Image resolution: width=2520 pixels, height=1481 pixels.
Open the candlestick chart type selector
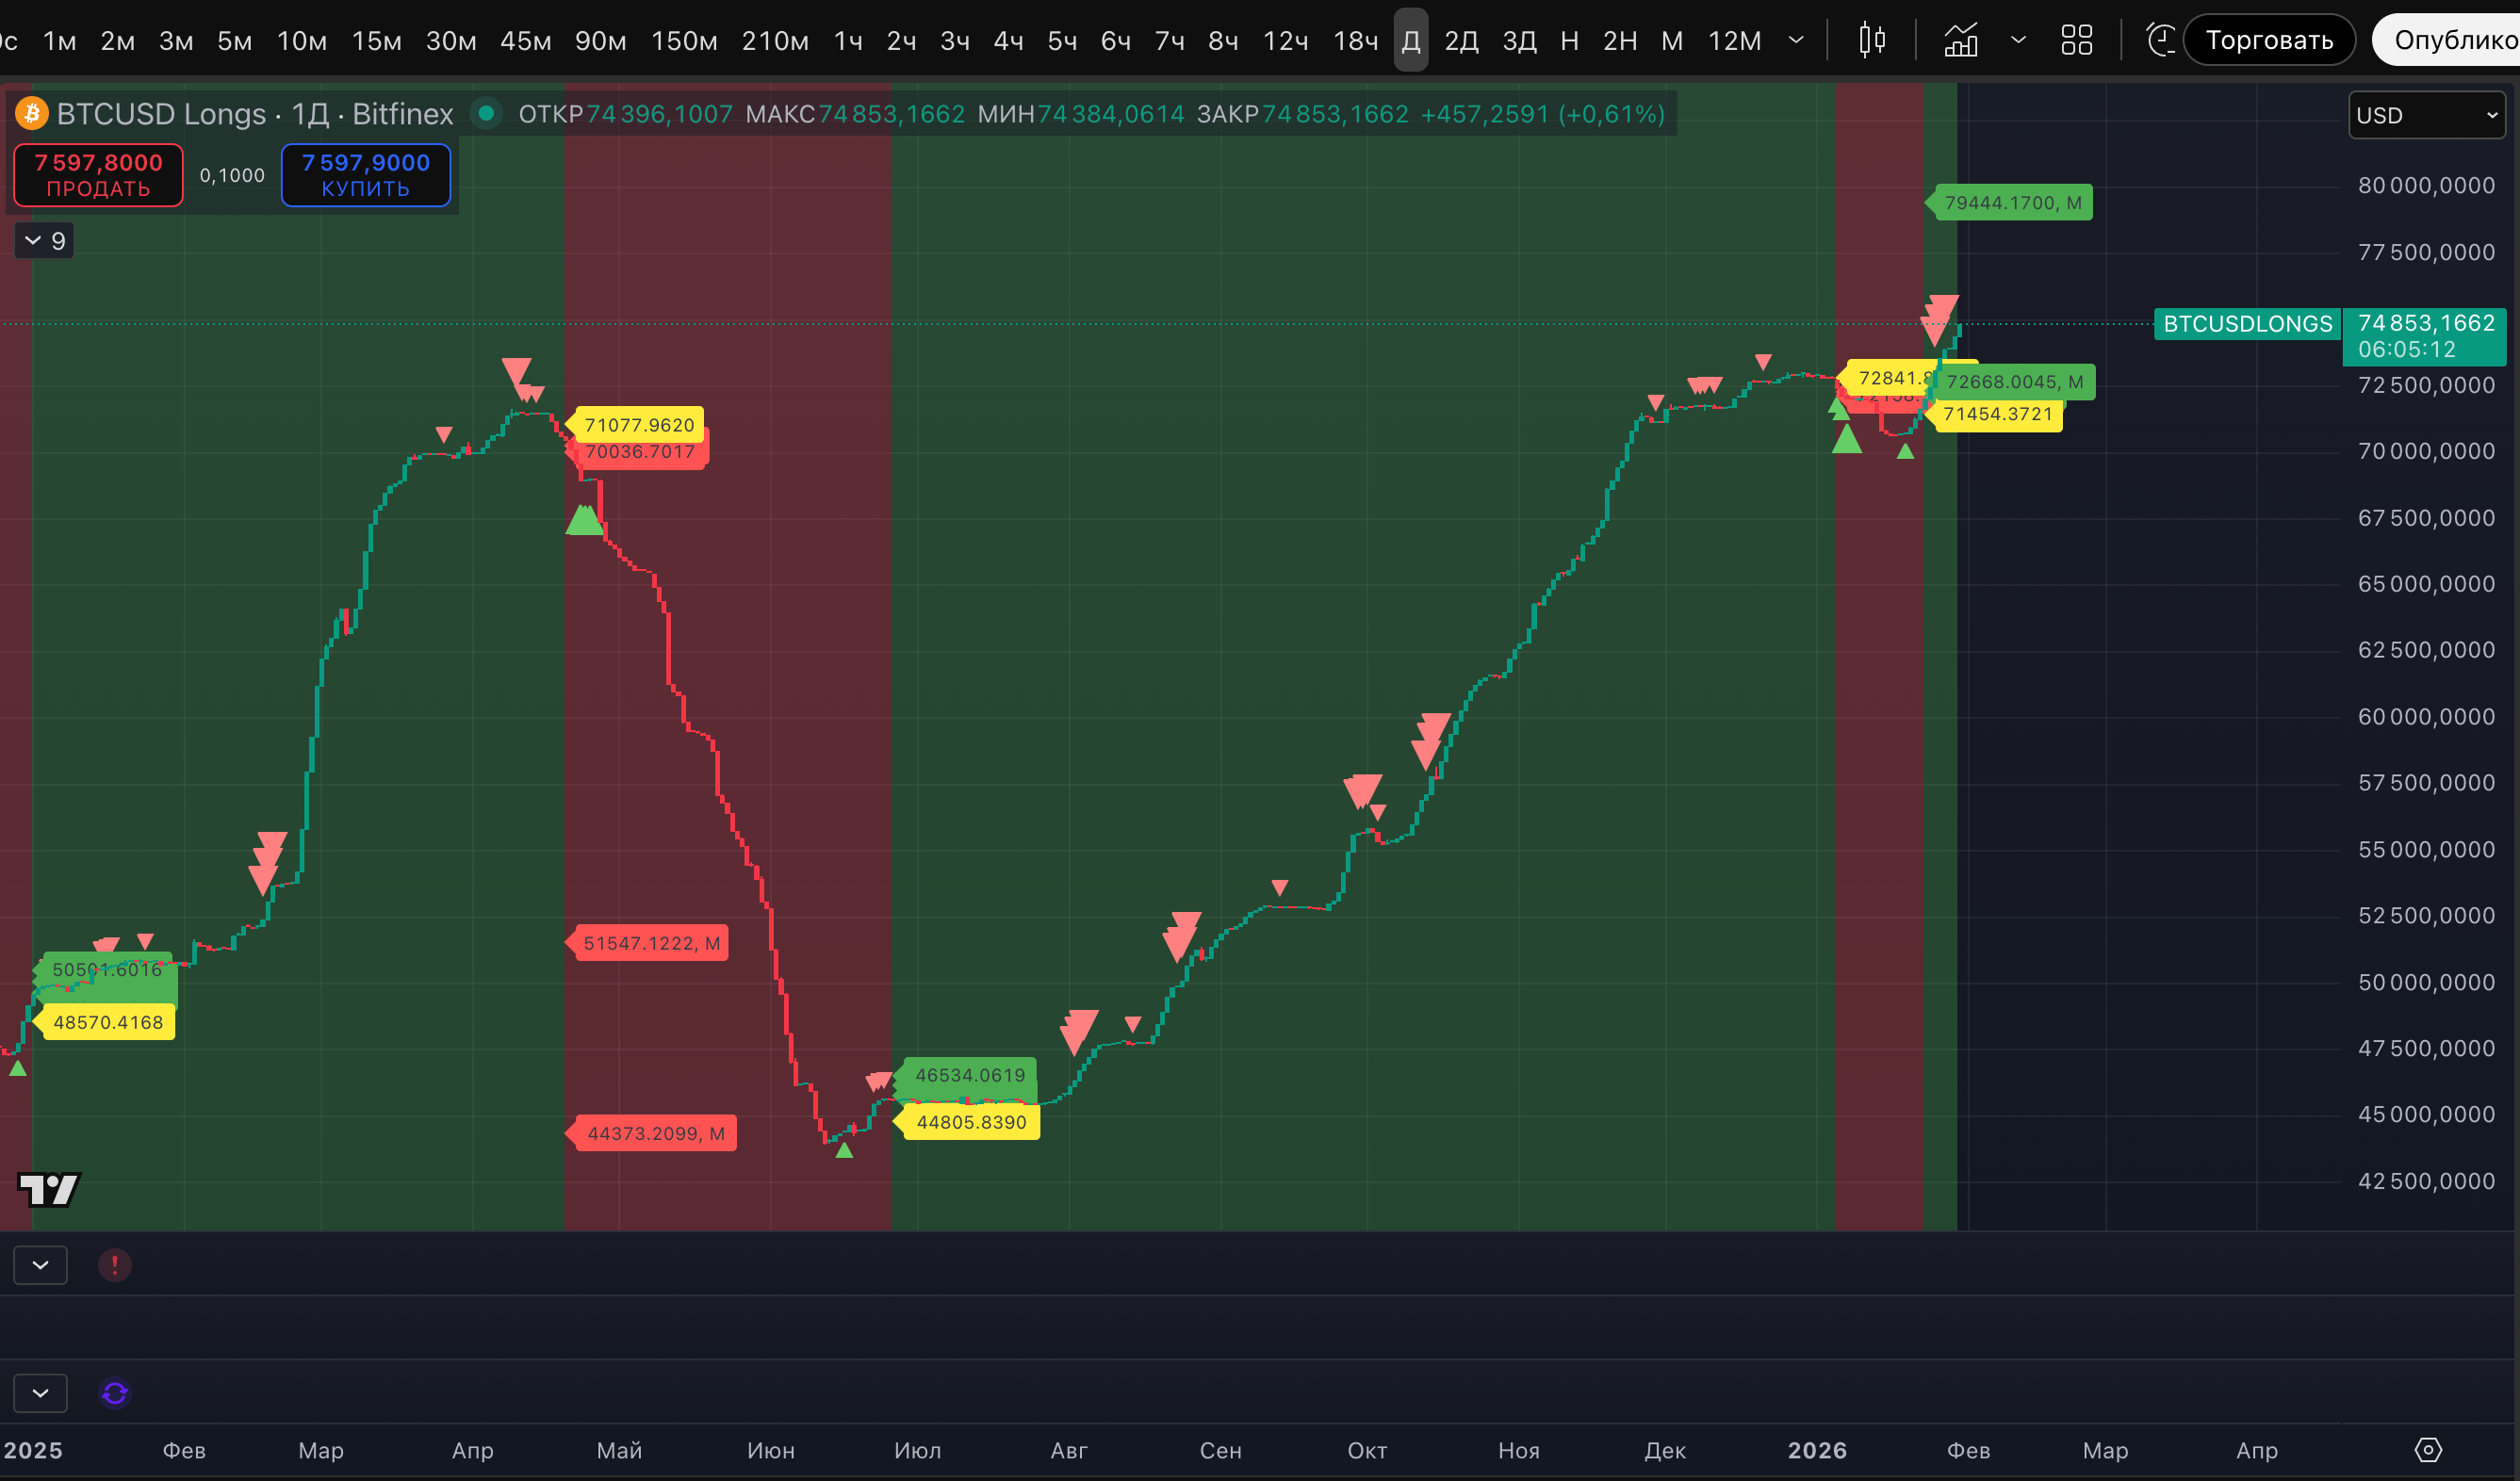(1872, 40)
